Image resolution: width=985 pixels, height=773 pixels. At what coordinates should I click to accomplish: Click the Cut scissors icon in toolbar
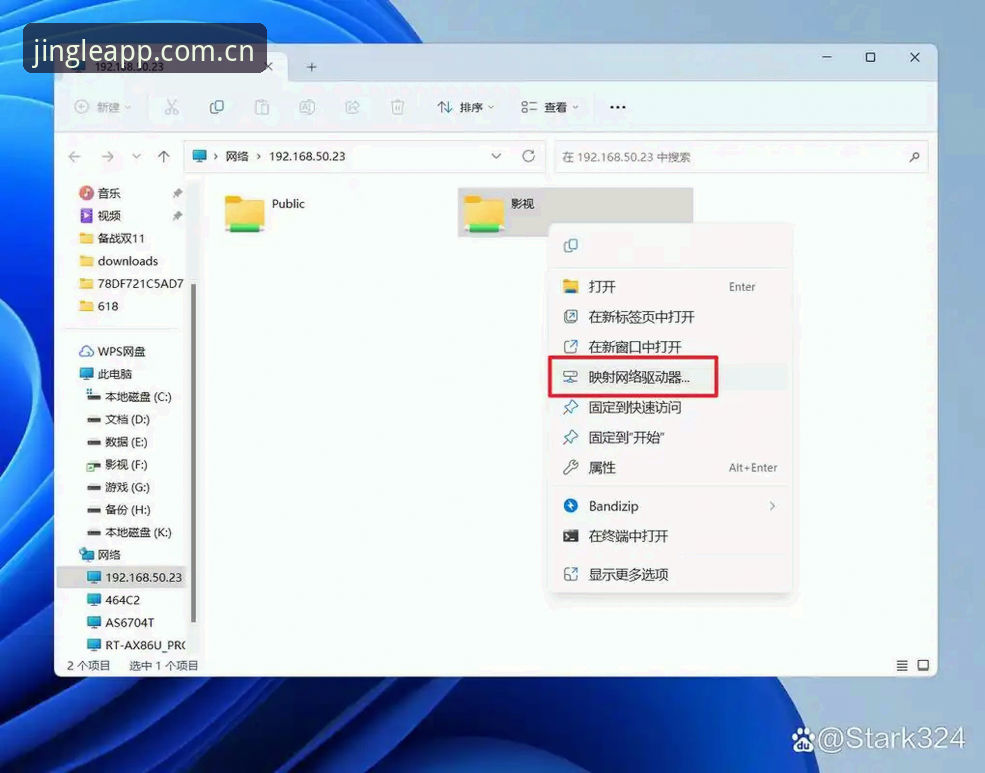(171, 107)
